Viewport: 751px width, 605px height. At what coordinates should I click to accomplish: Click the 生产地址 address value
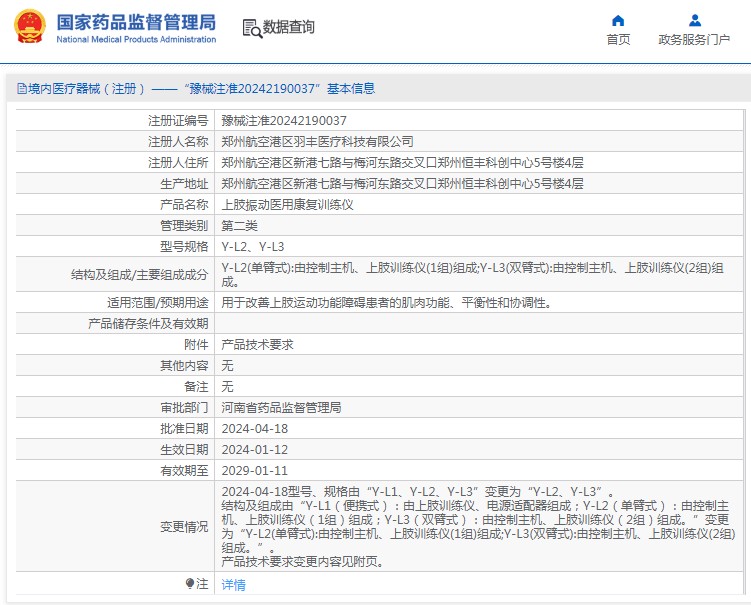tap(402, 184)
